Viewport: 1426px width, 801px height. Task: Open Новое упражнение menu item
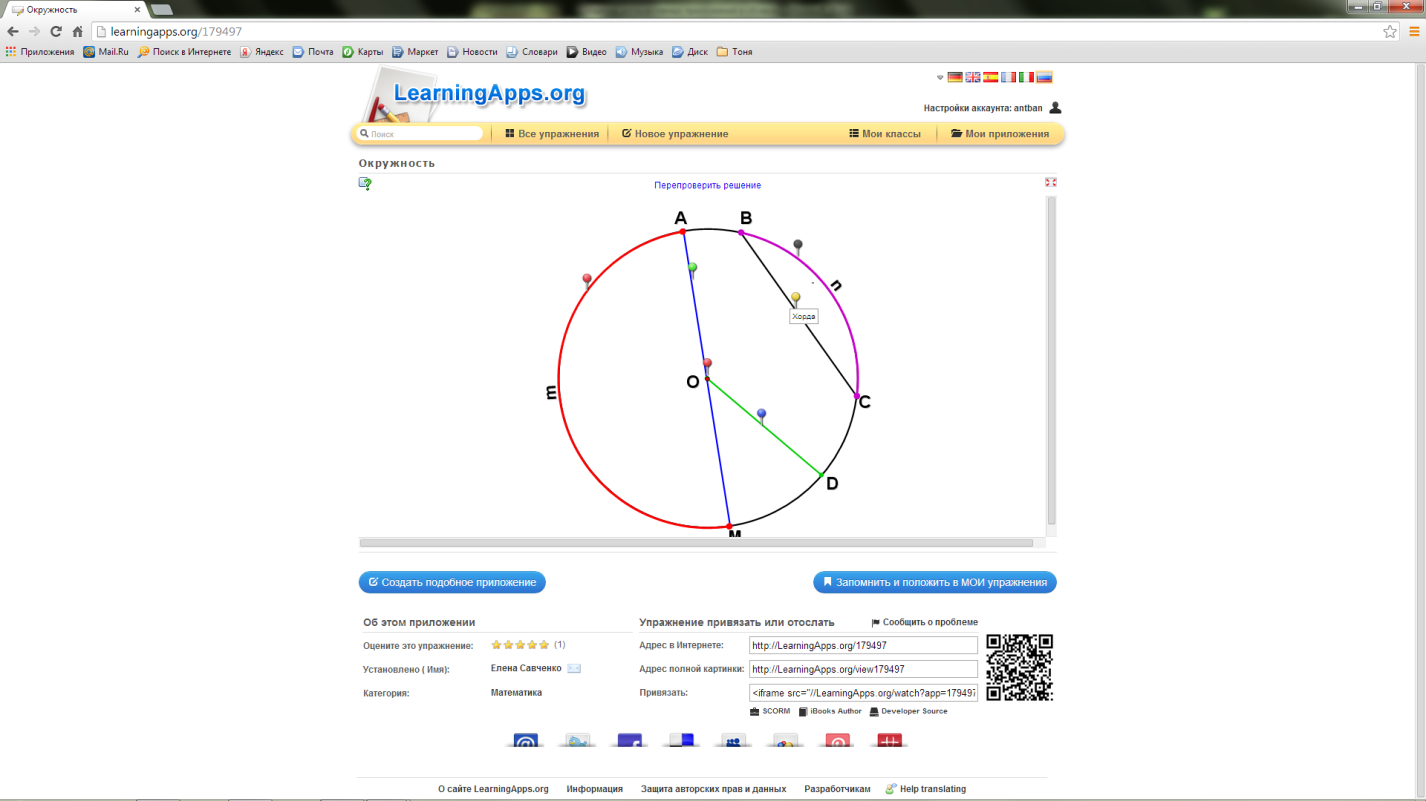pos(675,133)
